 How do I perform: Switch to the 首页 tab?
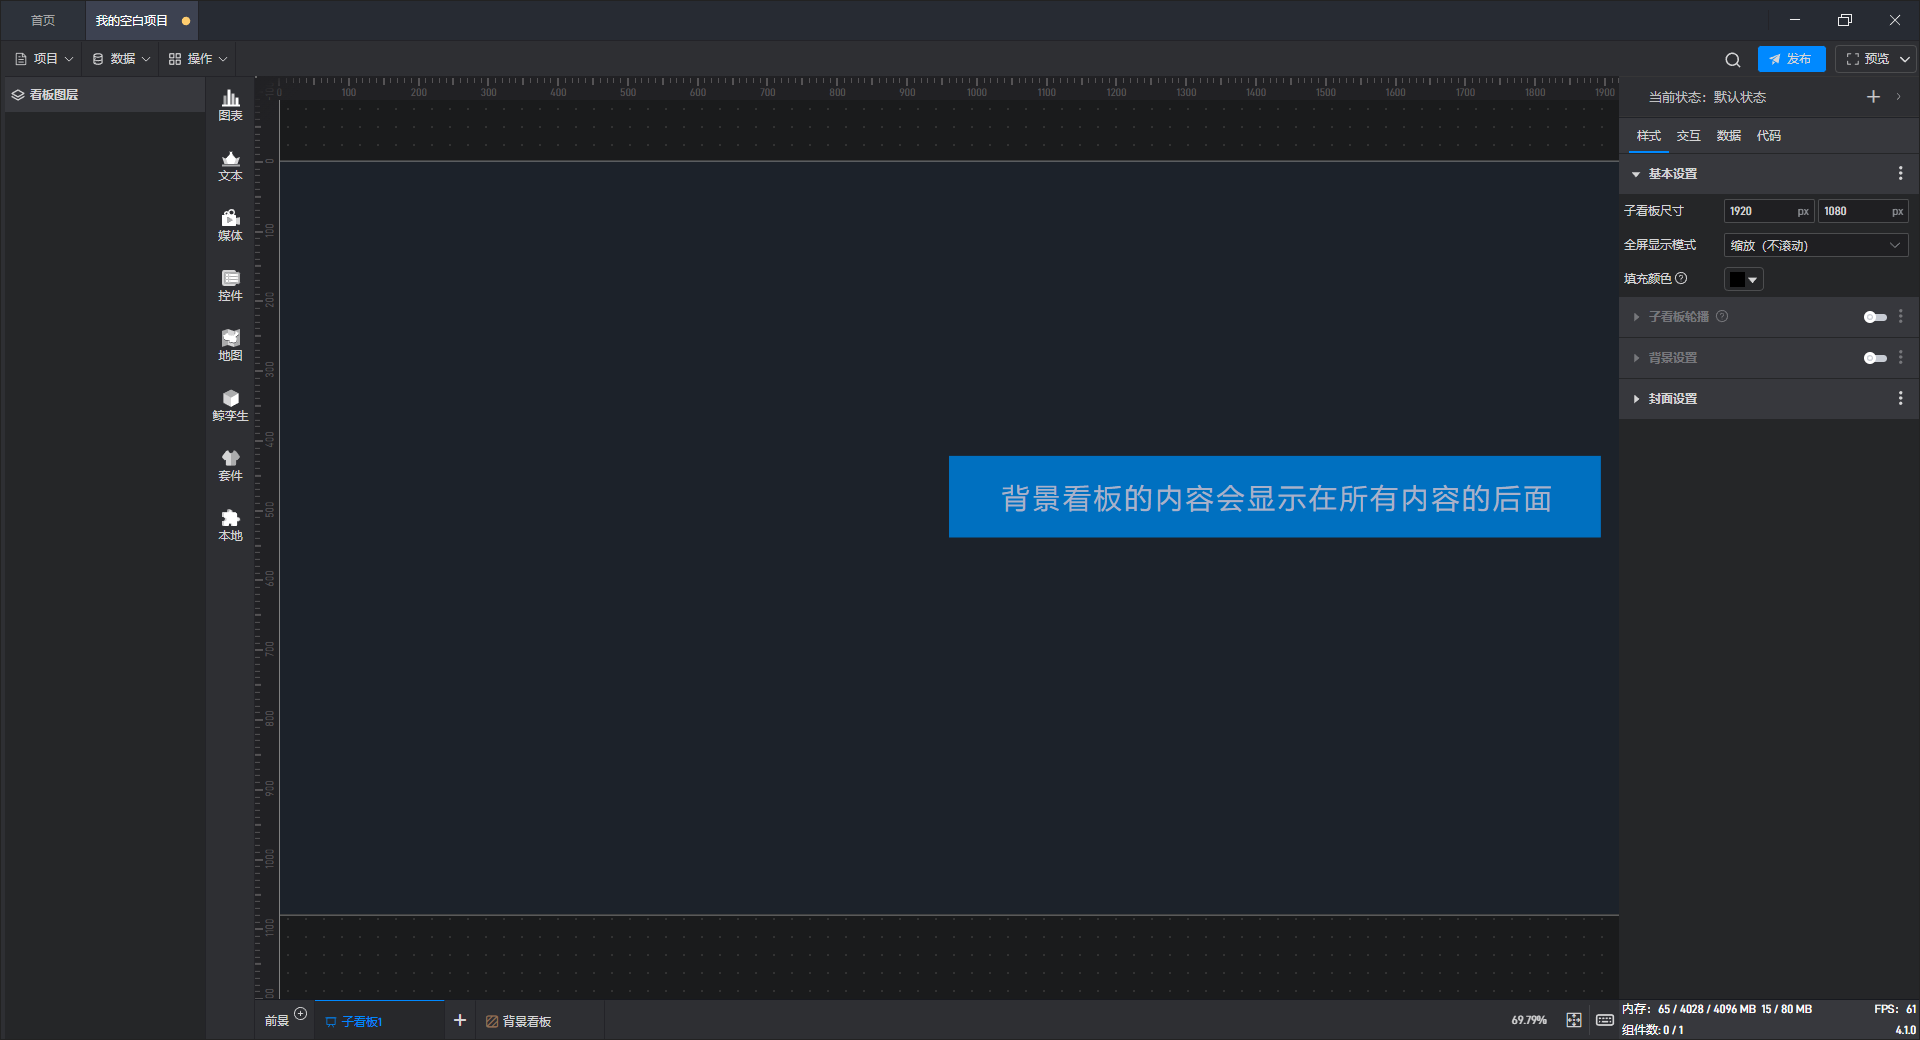tap(43, 20)
